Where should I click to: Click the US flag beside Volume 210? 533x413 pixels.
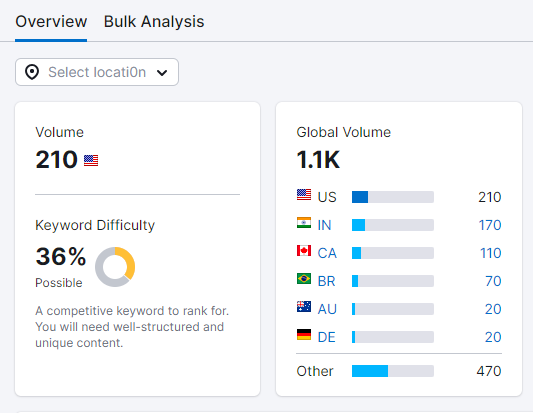[x=91, y=160]
